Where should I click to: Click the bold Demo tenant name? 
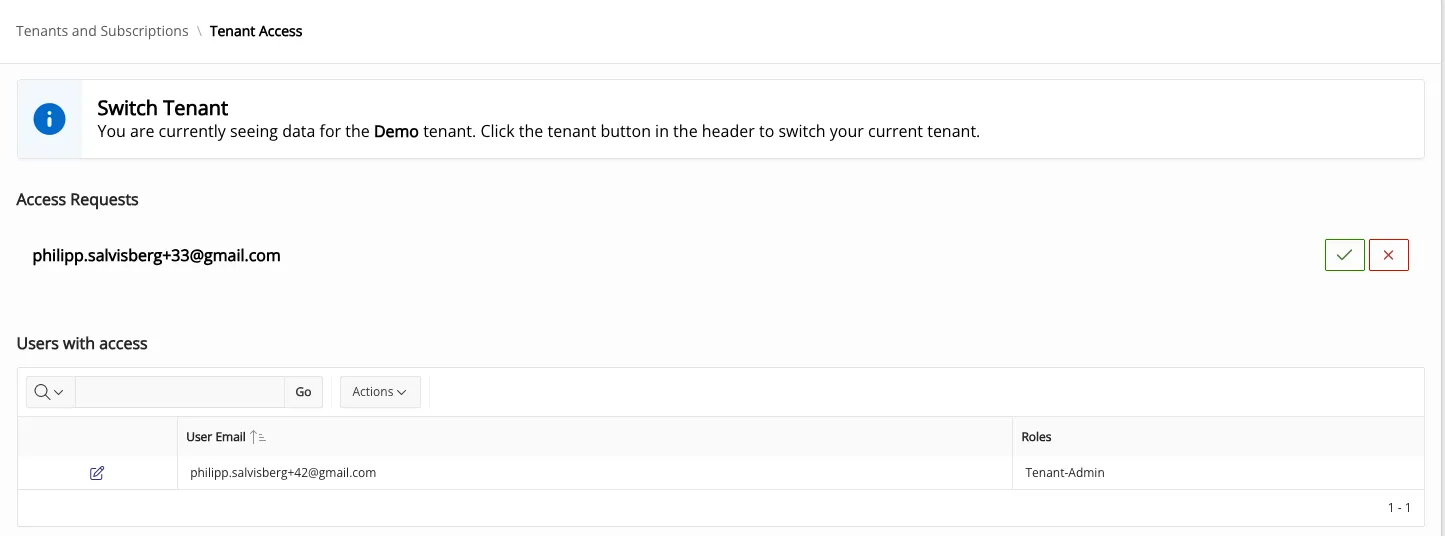396,132
